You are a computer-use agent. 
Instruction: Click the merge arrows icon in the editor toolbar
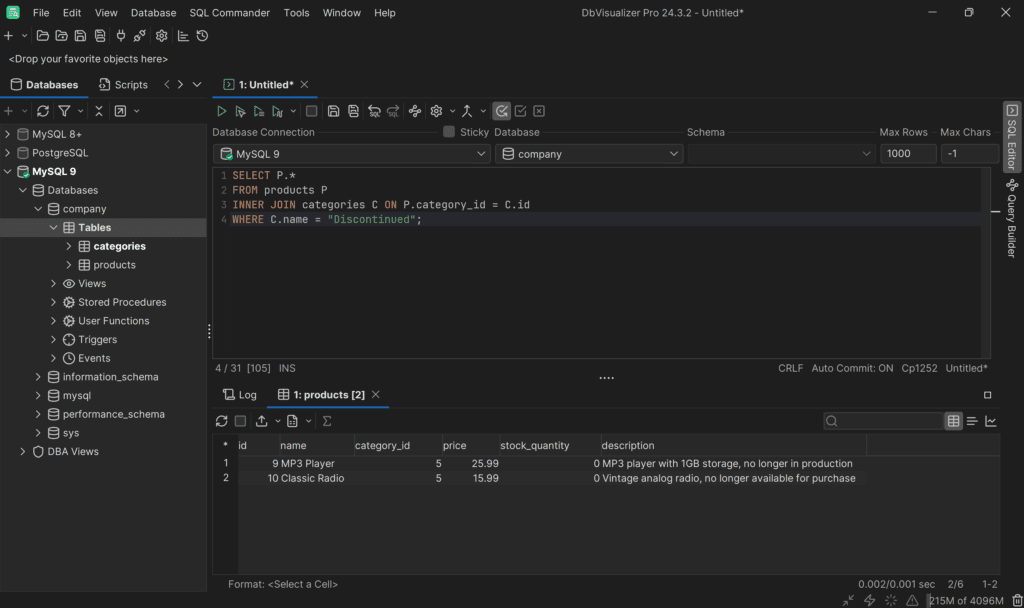pyautogui.click(x=467, y=111)
